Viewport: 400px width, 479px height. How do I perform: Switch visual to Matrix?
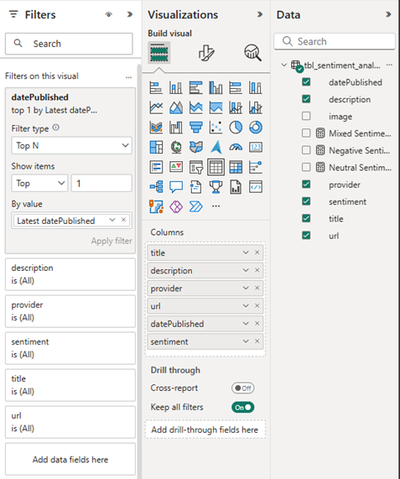click(x=236, y=167)
